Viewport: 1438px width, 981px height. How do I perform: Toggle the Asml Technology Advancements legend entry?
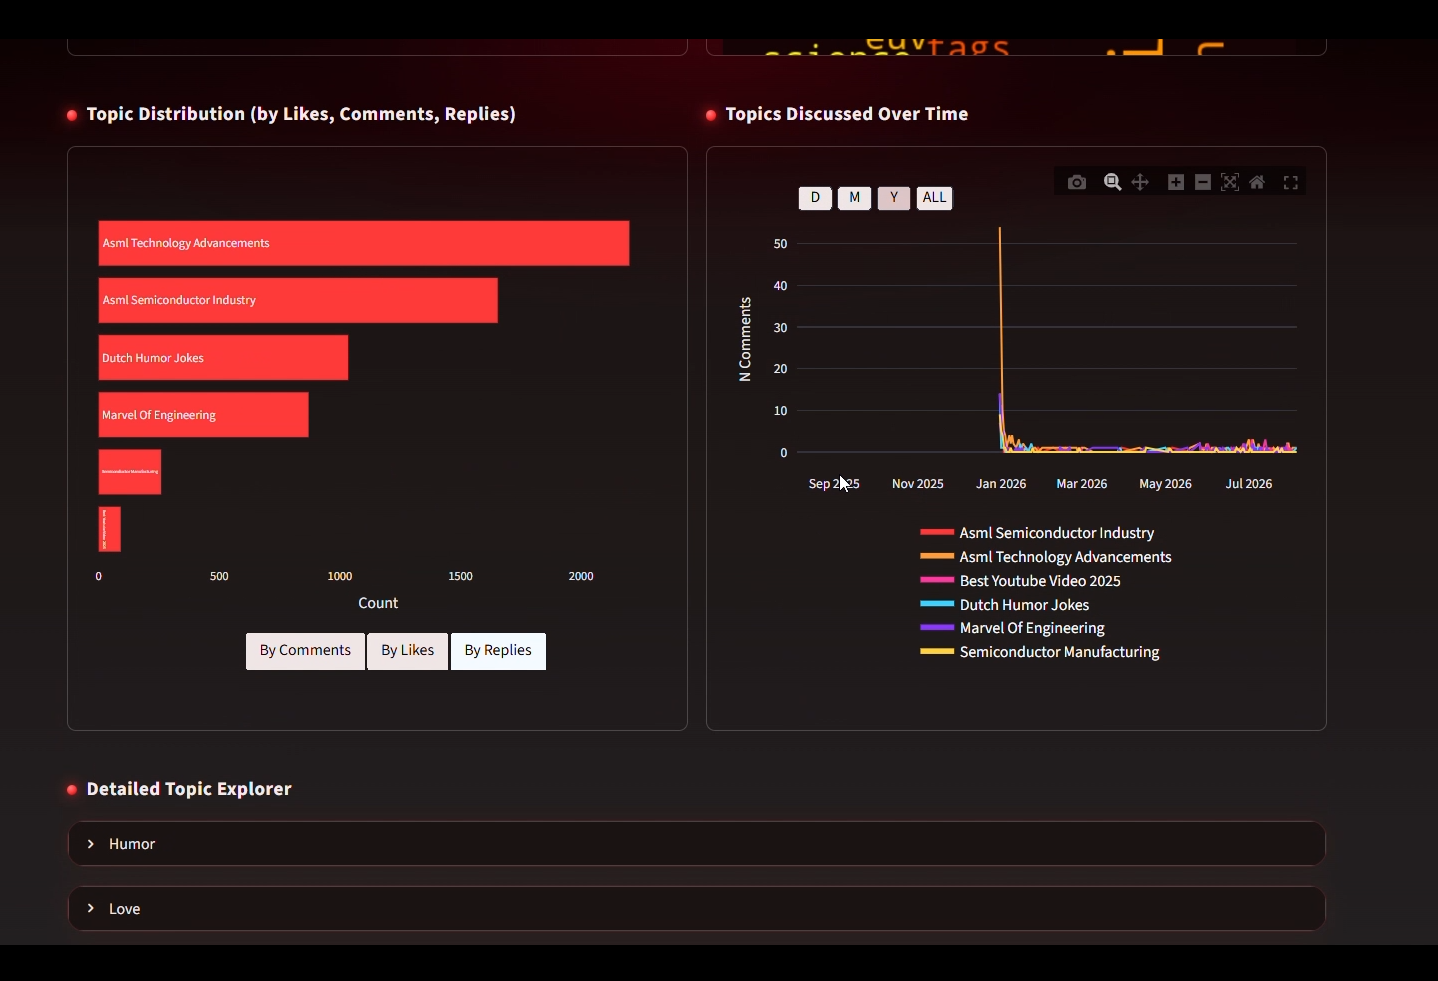1046,557
